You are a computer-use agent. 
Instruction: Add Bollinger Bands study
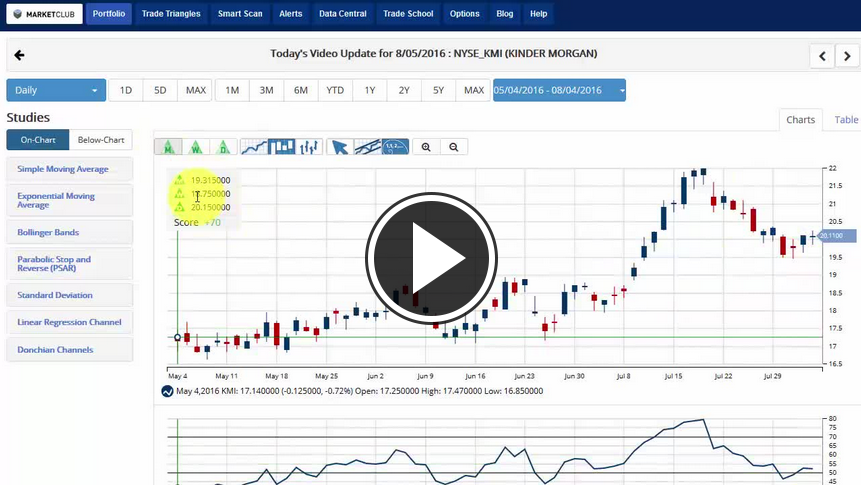[x=70, y=232]
